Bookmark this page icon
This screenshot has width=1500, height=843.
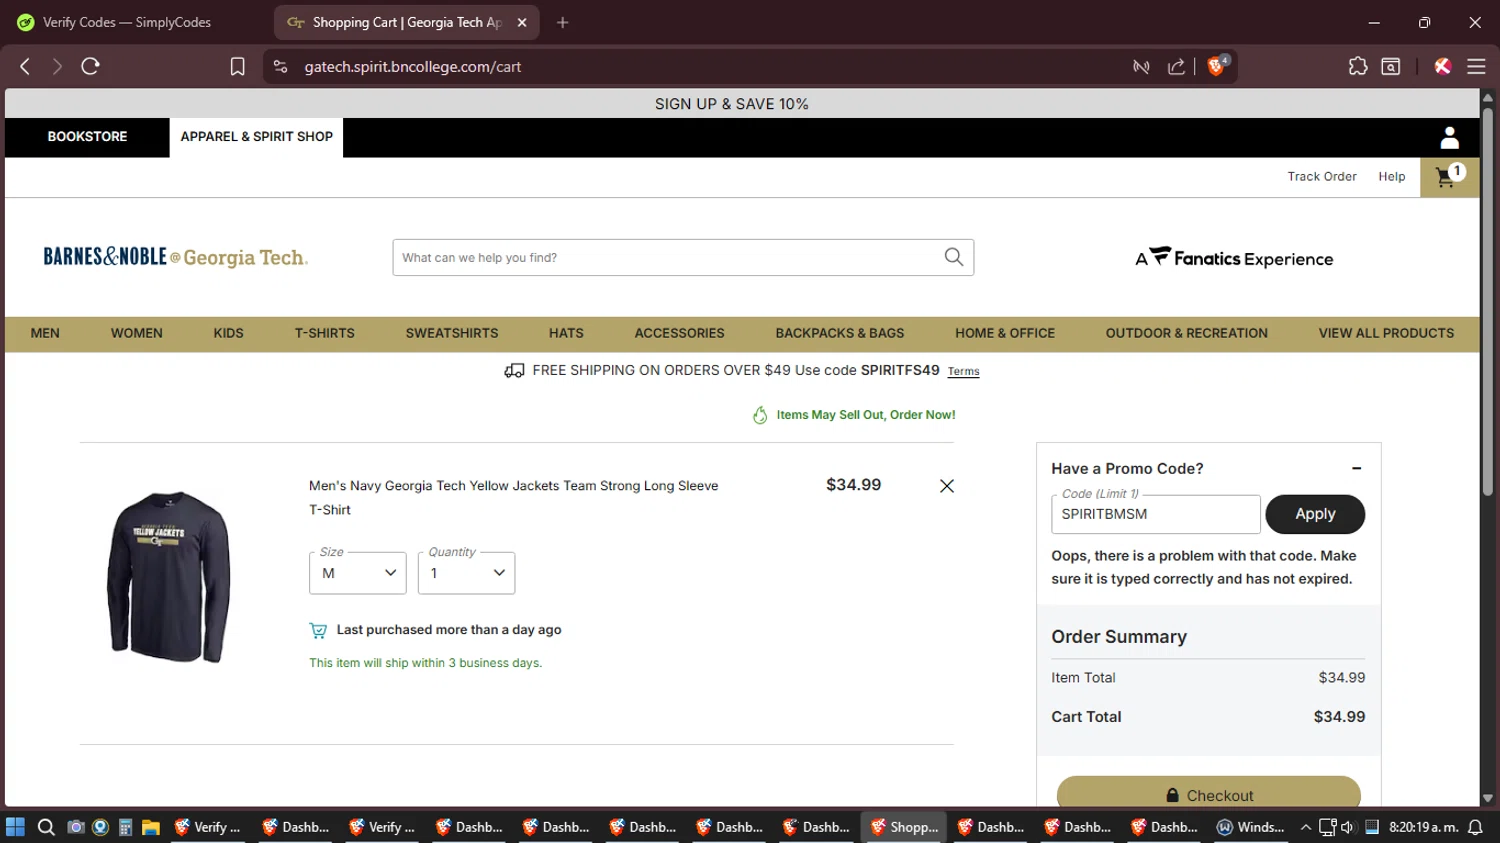point(237,67)
